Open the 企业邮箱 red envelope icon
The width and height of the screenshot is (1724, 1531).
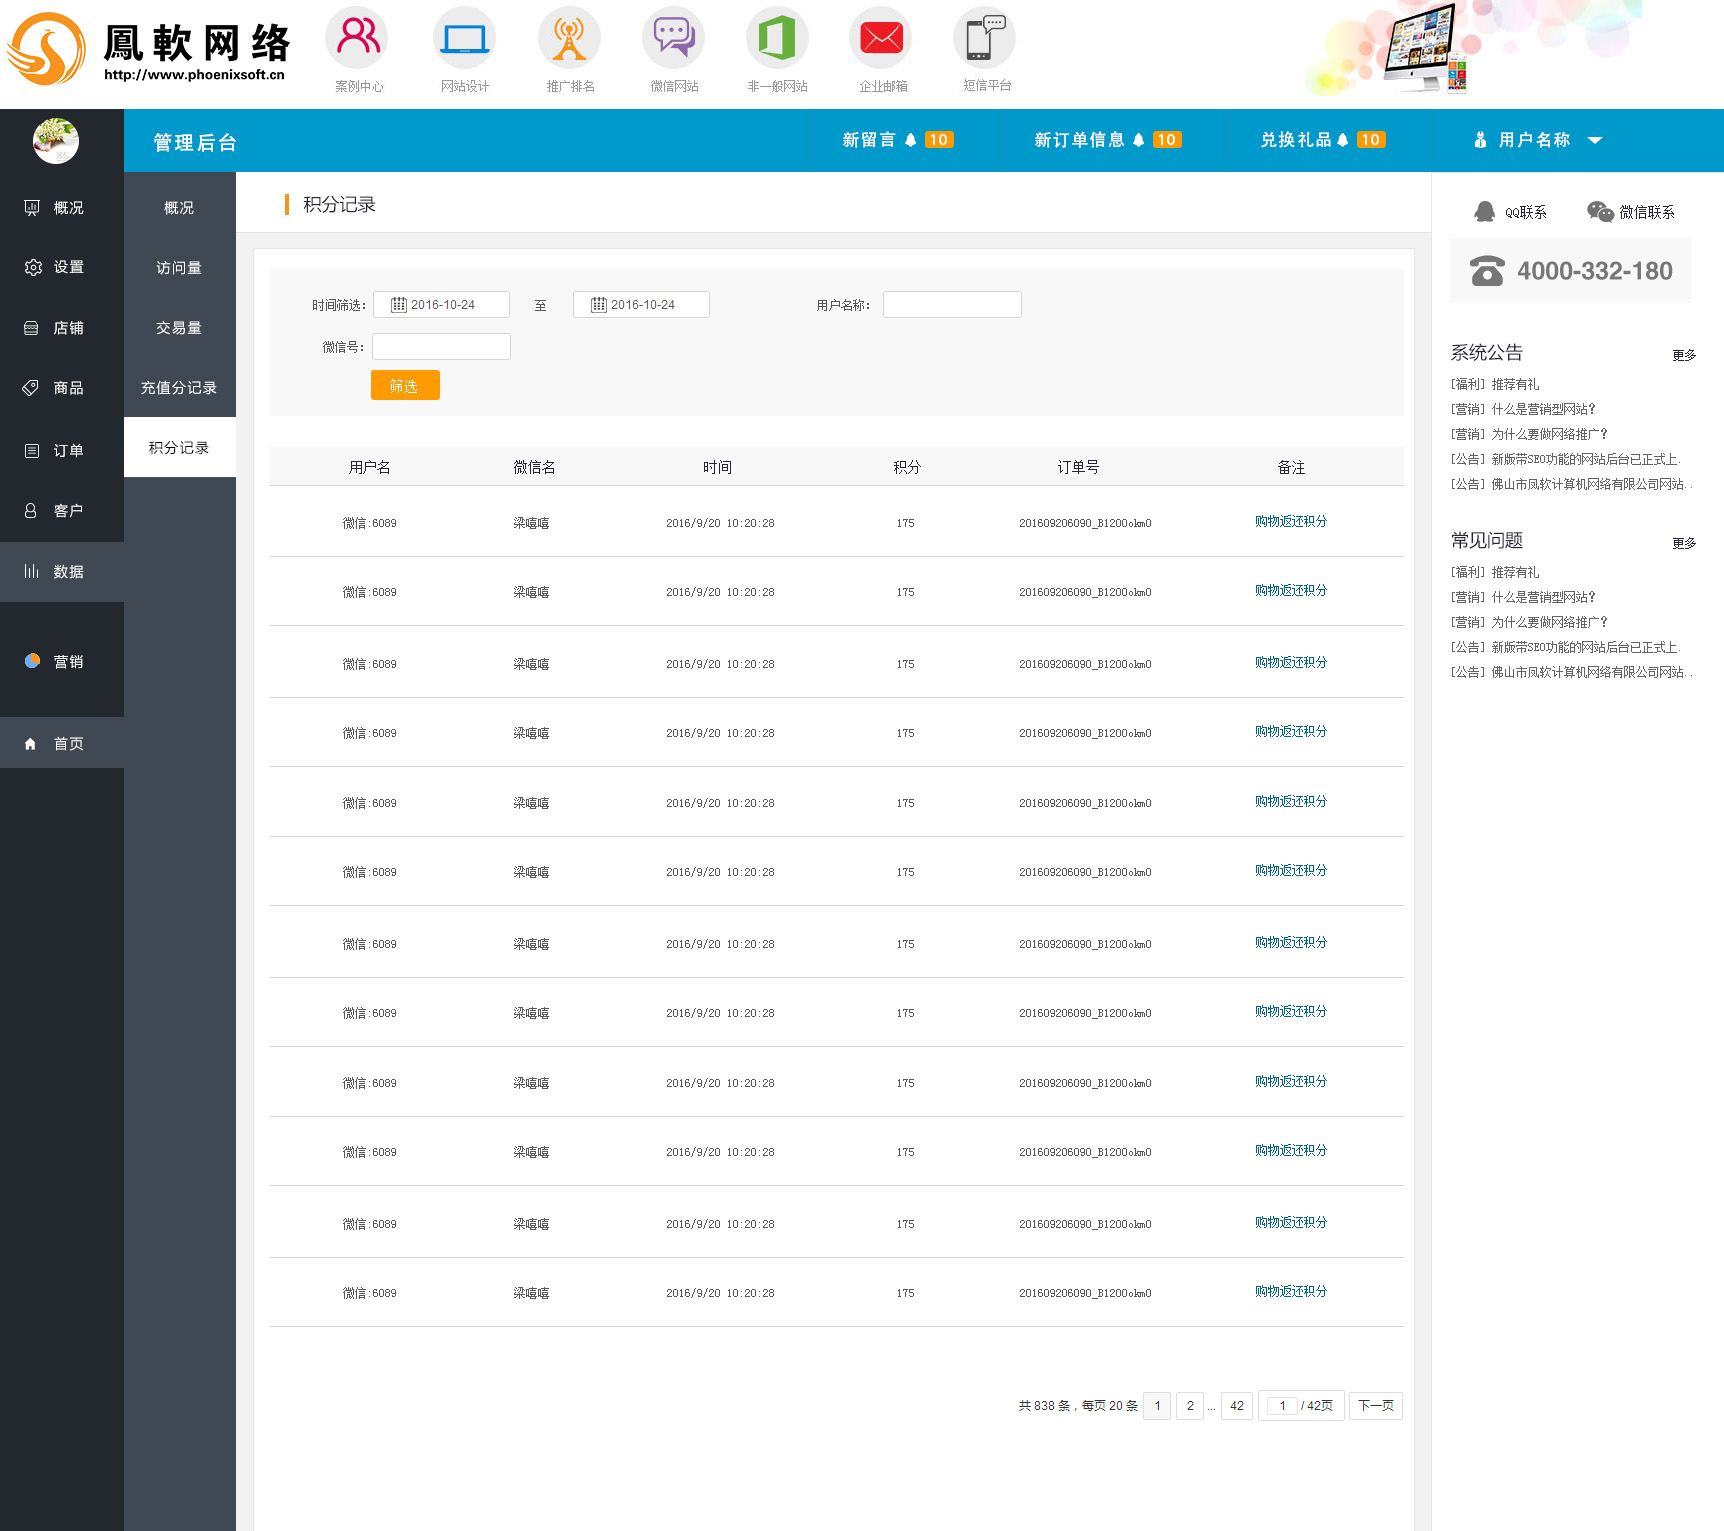881,38
